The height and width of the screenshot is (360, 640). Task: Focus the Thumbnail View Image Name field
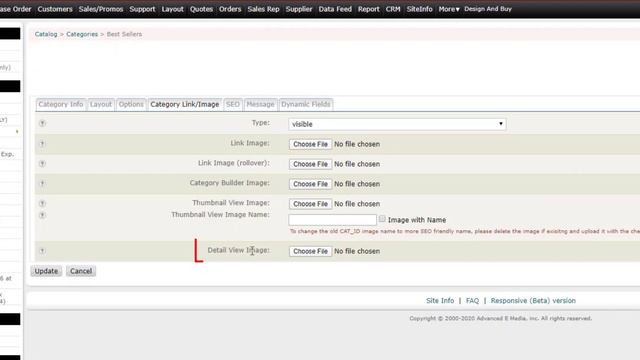point(332,220)
